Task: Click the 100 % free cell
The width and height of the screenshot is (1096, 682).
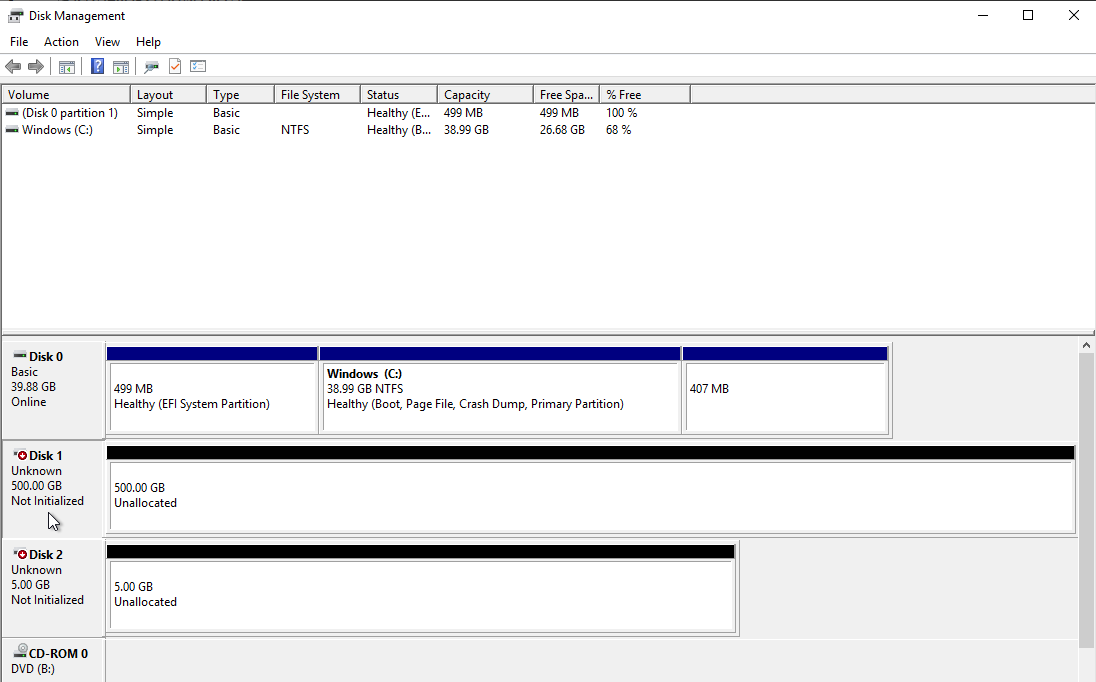Action: tap(621, 113)
